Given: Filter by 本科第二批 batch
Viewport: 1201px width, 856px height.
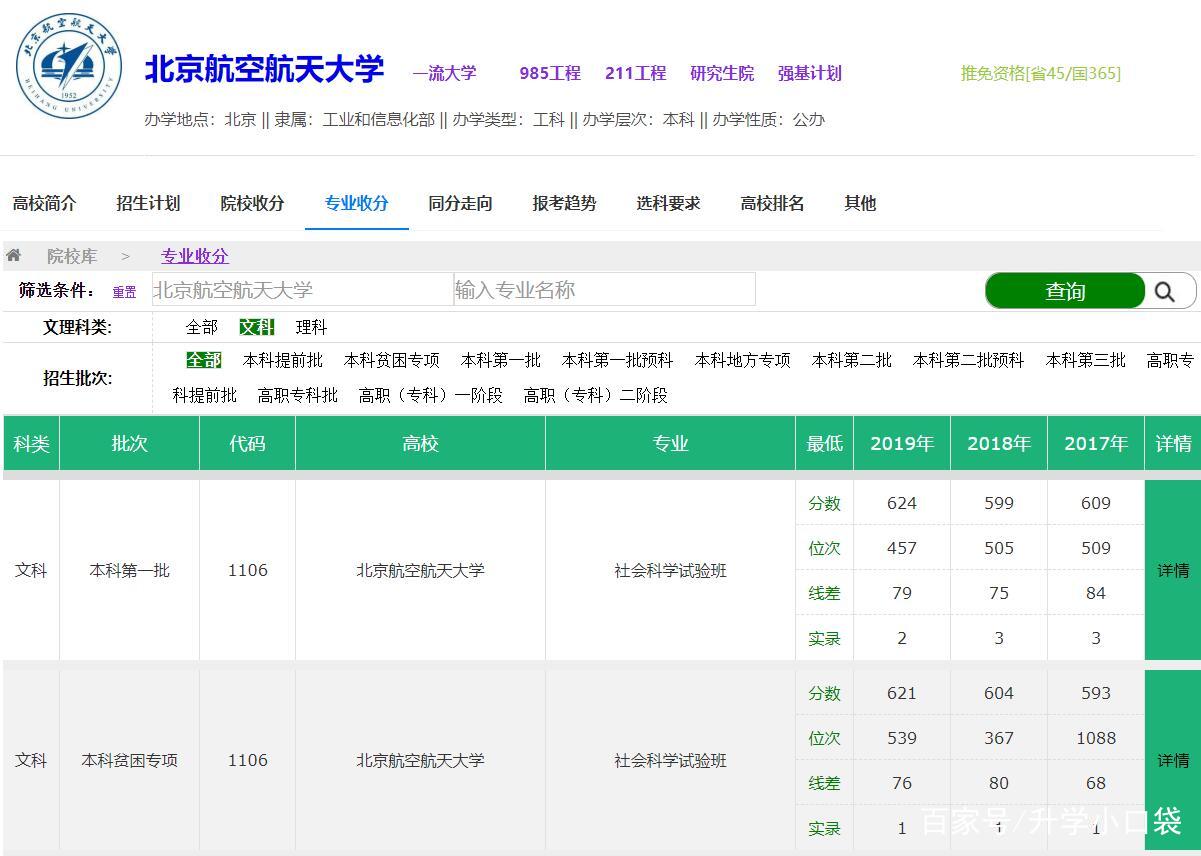Looking at the screenshot, I should [x=852, y=360].
